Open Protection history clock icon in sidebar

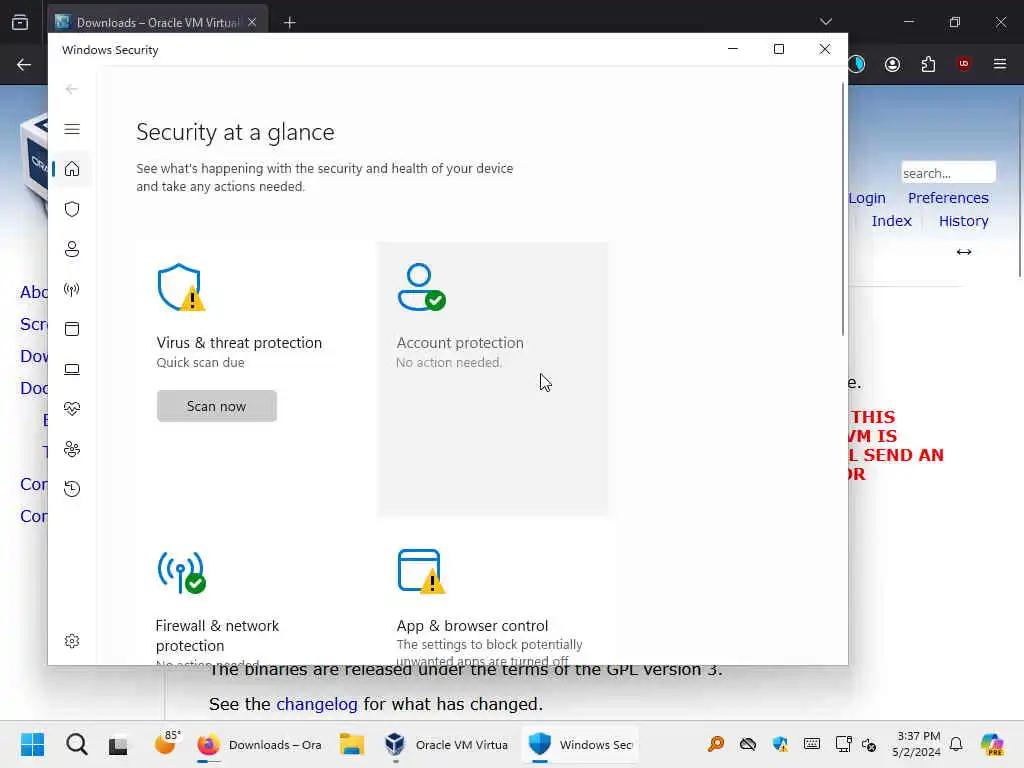[72, 488]
